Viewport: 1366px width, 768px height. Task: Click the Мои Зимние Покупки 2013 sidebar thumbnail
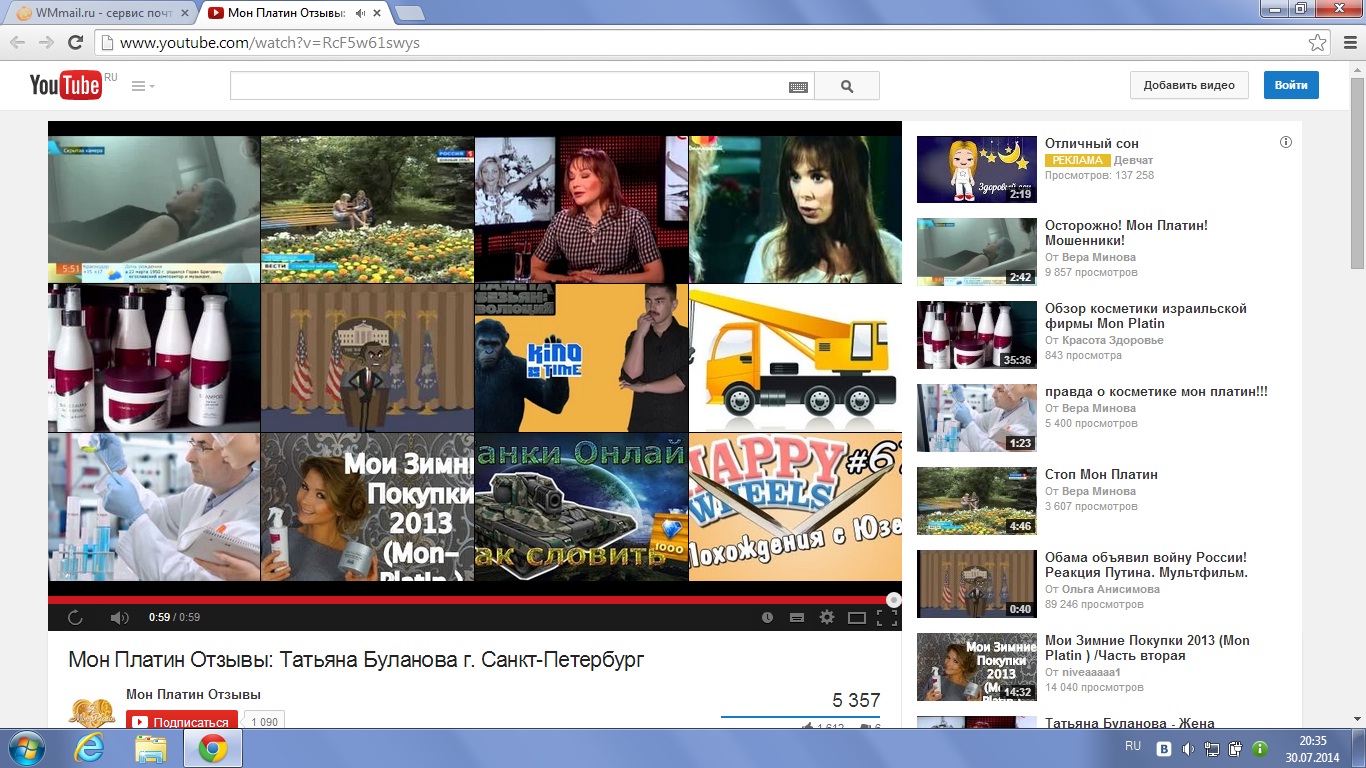click(x=977, y=666)
